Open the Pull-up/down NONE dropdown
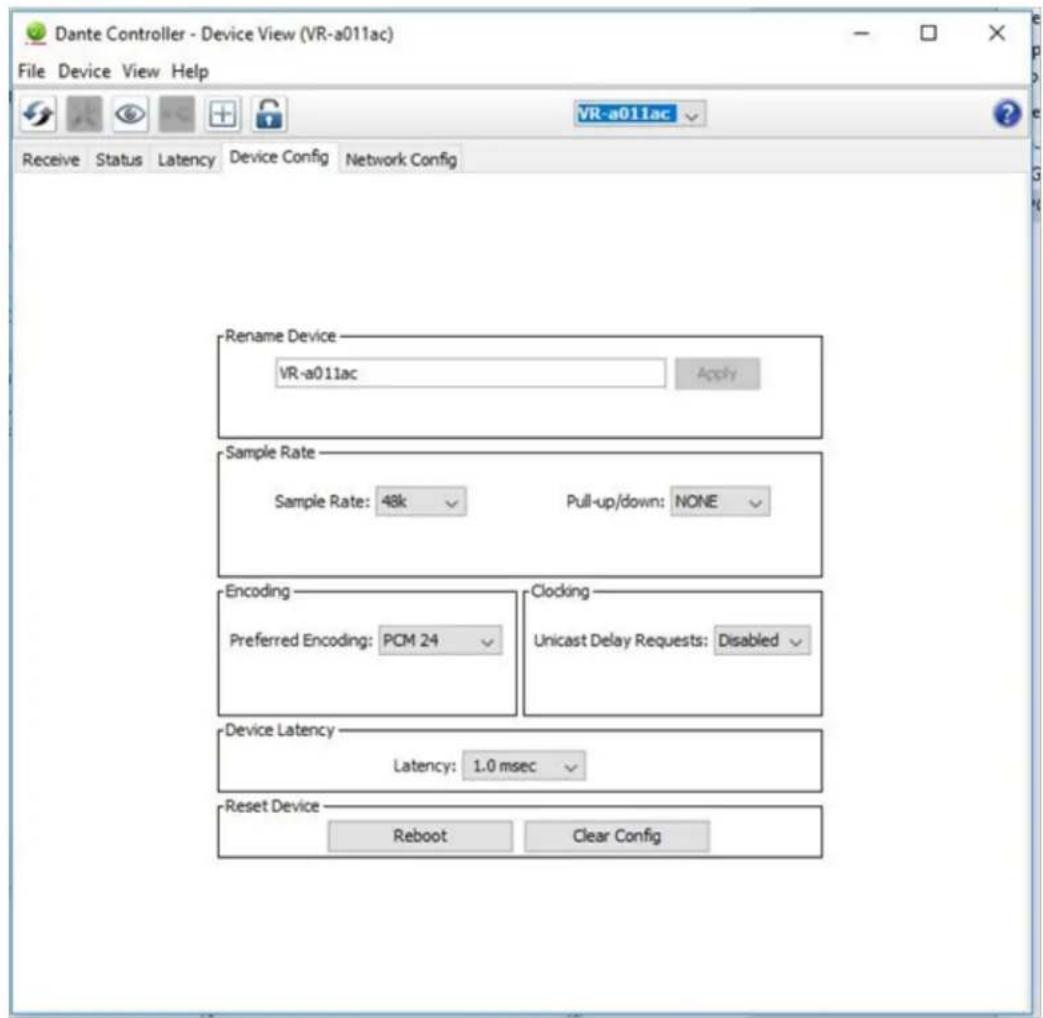This screenshot has width=1043, height=1018. (x=720, y=502)
